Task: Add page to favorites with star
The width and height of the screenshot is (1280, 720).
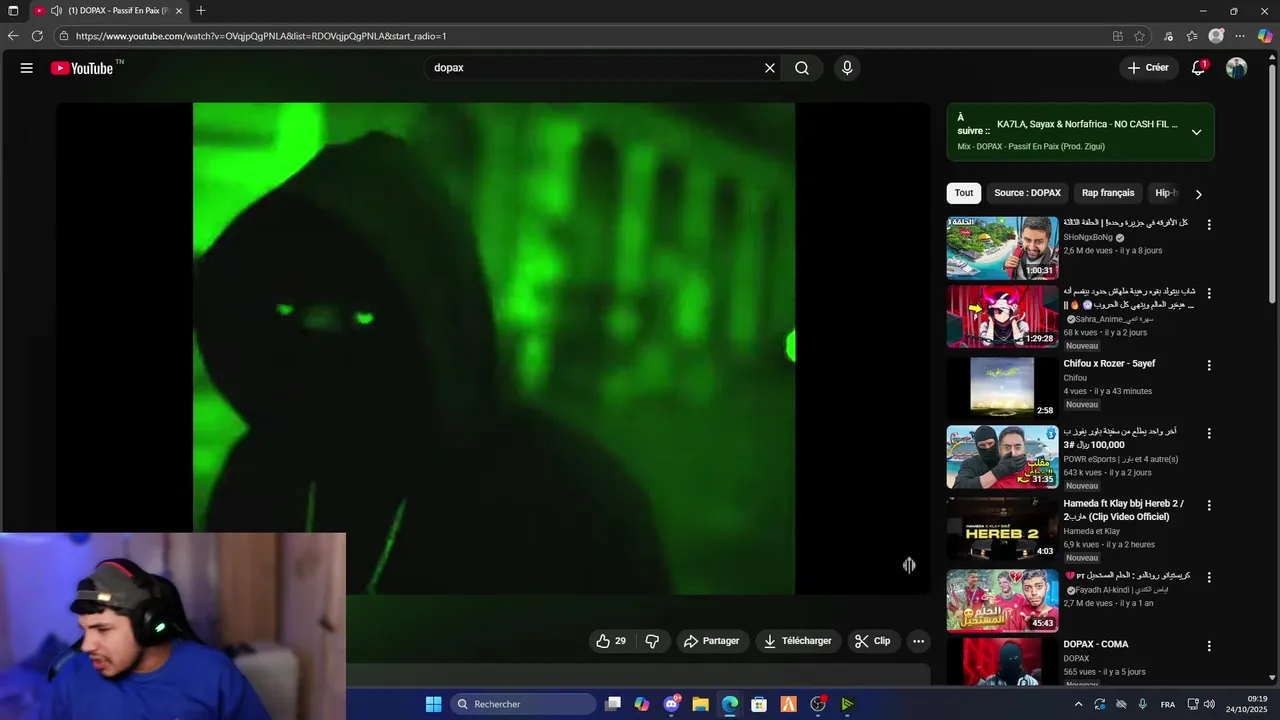Action: click(1139, 36)
